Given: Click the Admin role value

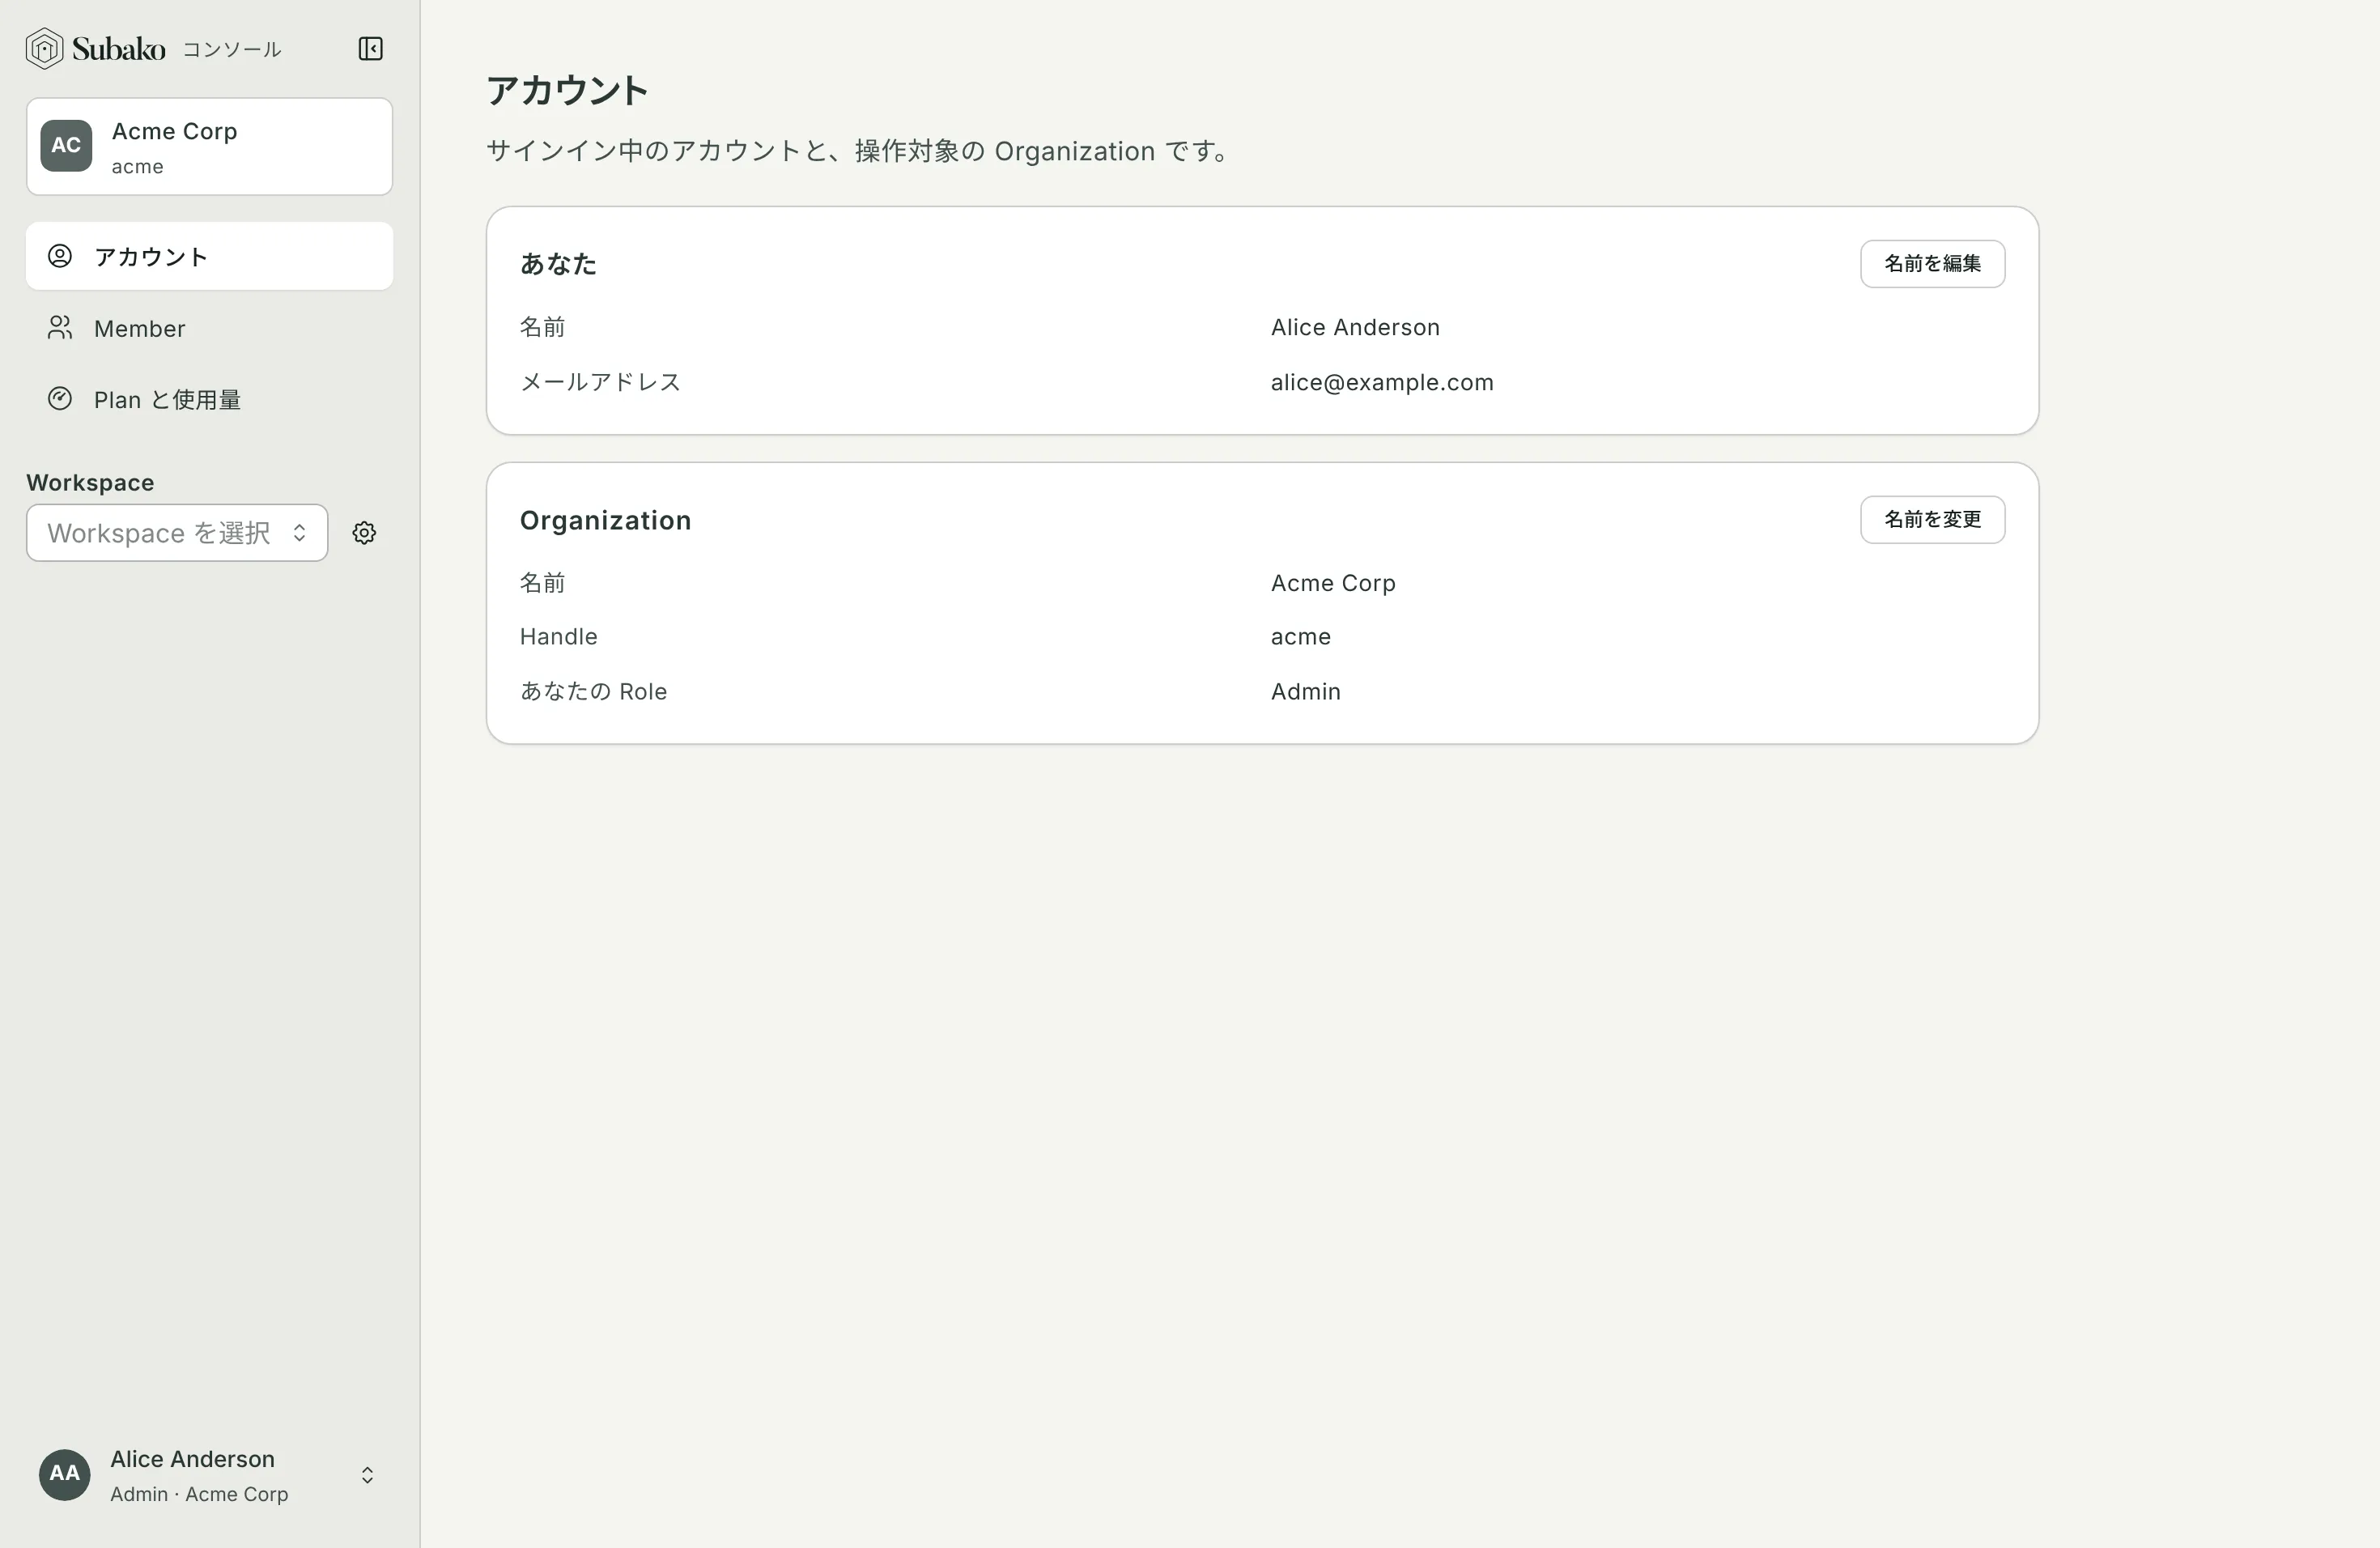Looking at the screenshot, I should (1305, 691).
